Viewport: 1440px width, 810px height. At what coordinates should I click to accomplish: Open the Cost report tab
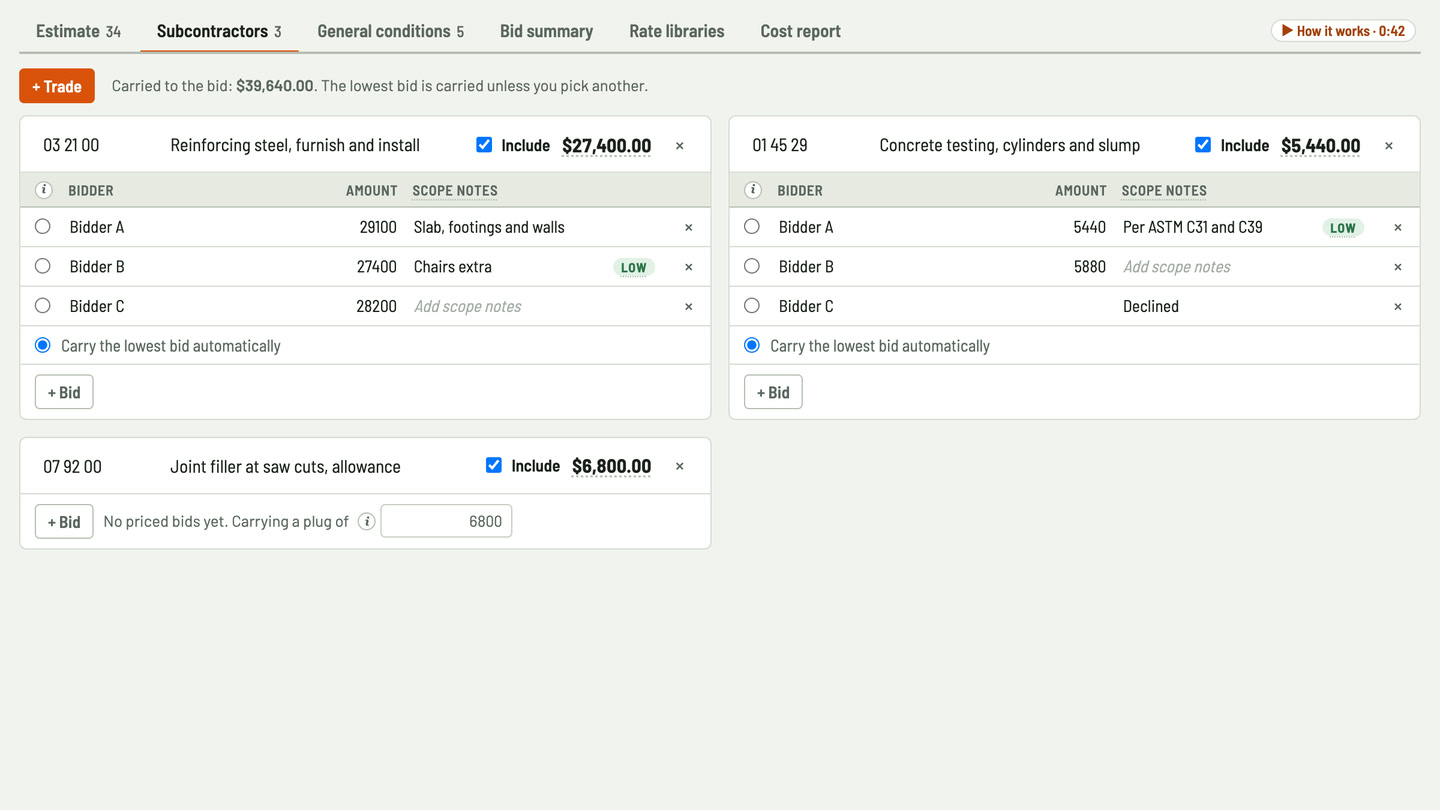(800, 31)
